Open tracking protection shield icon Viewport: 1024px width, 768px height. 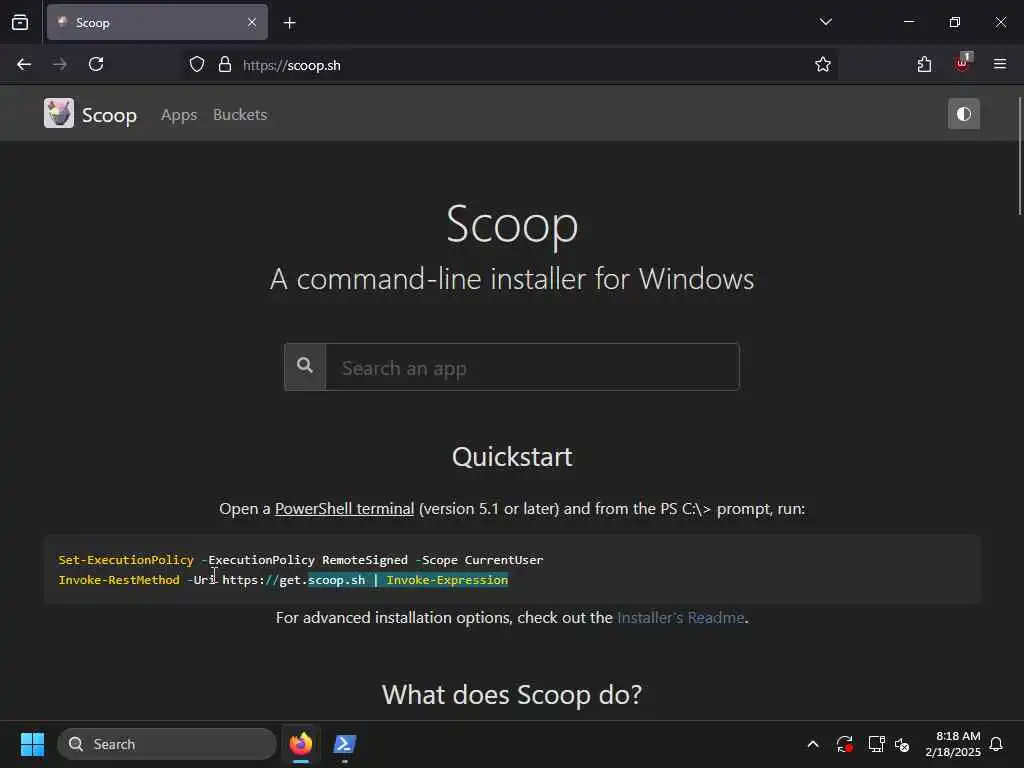[197, 65]
